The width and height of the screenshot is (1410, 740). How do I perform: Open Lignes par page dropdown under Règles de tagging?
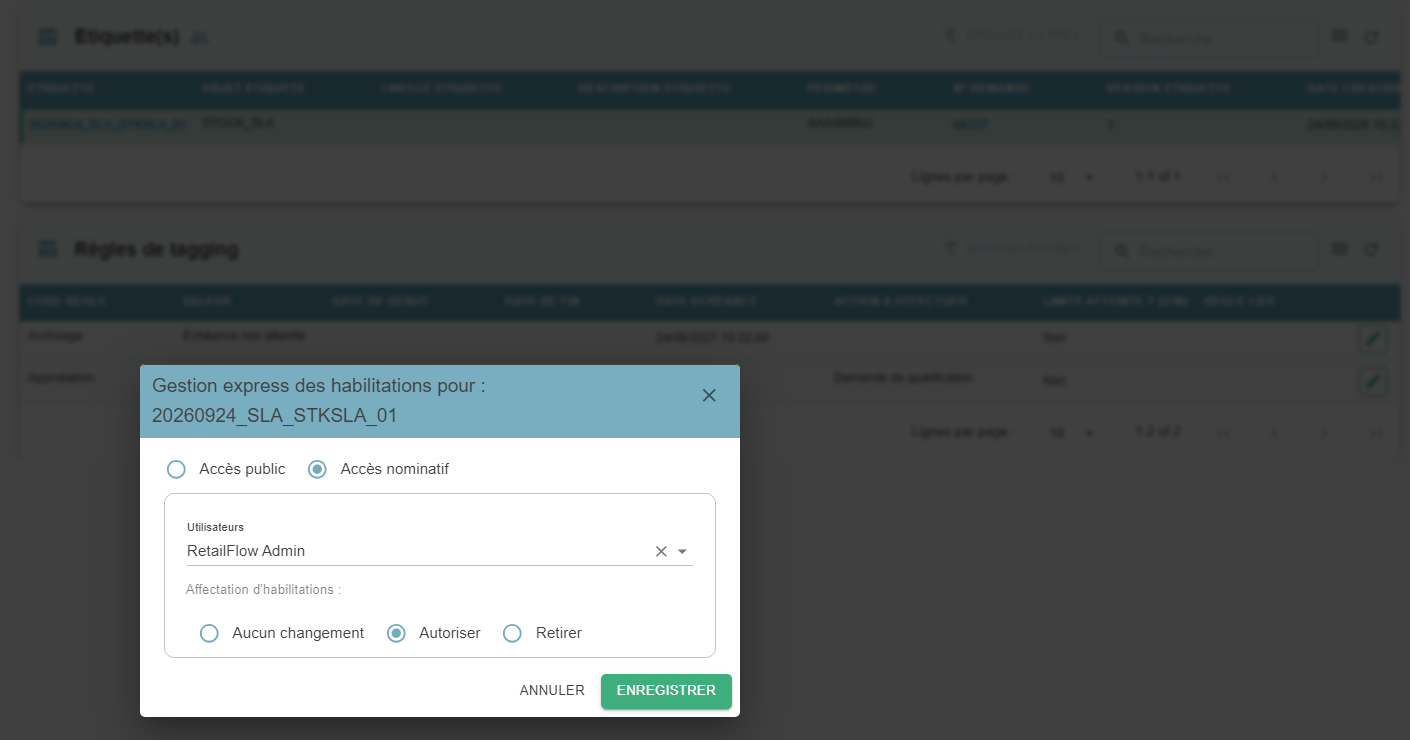coord(1073,432)
